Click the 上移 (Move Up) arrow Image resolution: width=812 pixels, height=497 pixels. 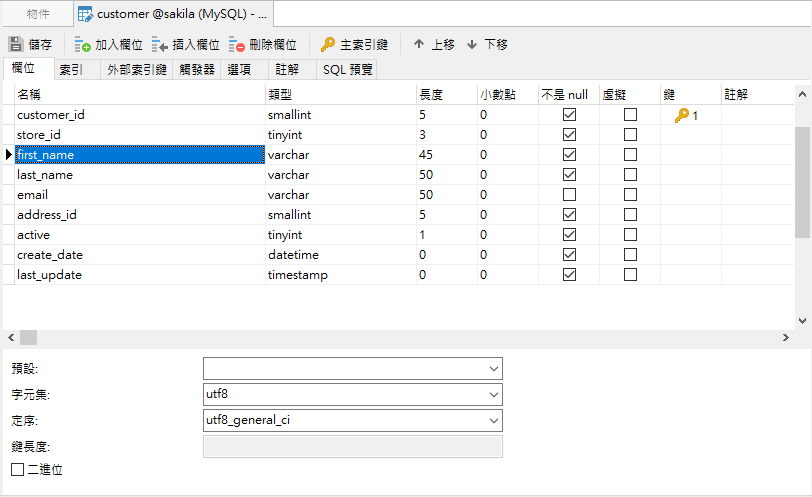pos(419,45)
